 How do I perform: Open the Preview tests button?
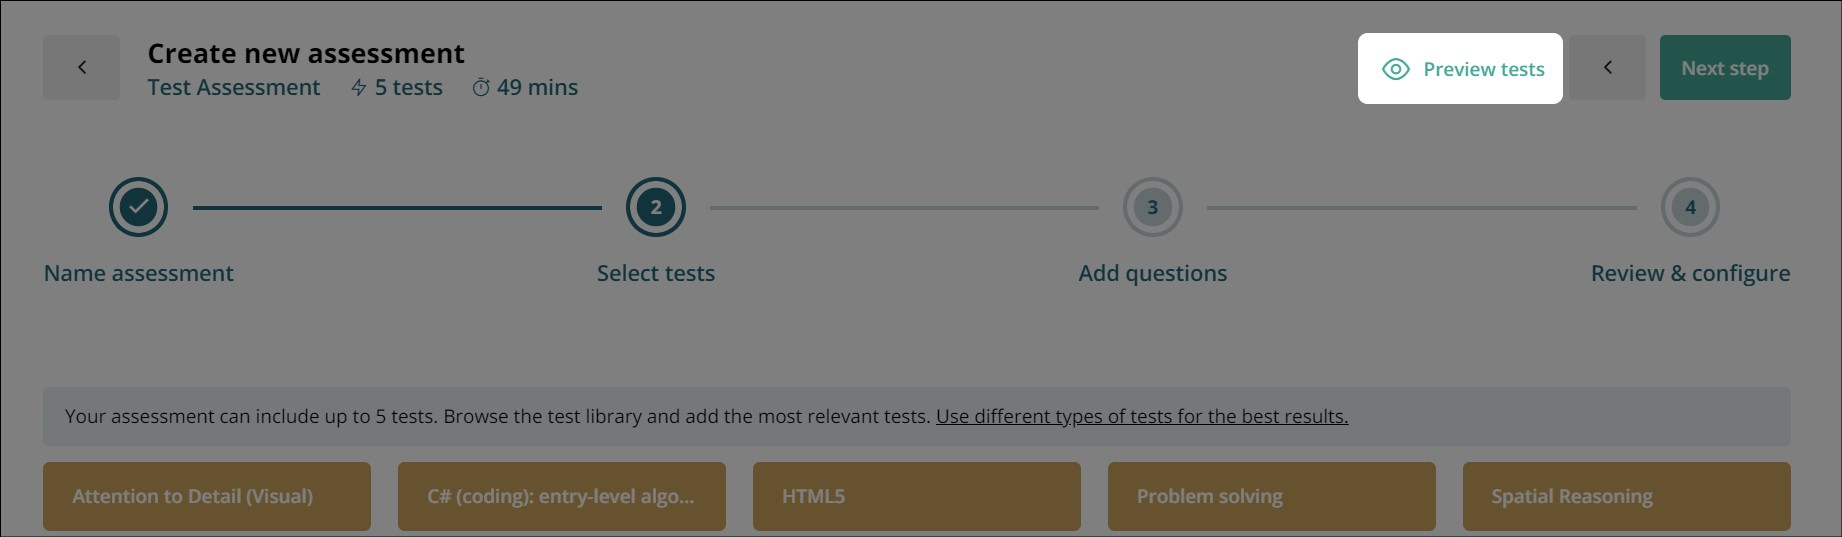click(x=1460, y=68)
